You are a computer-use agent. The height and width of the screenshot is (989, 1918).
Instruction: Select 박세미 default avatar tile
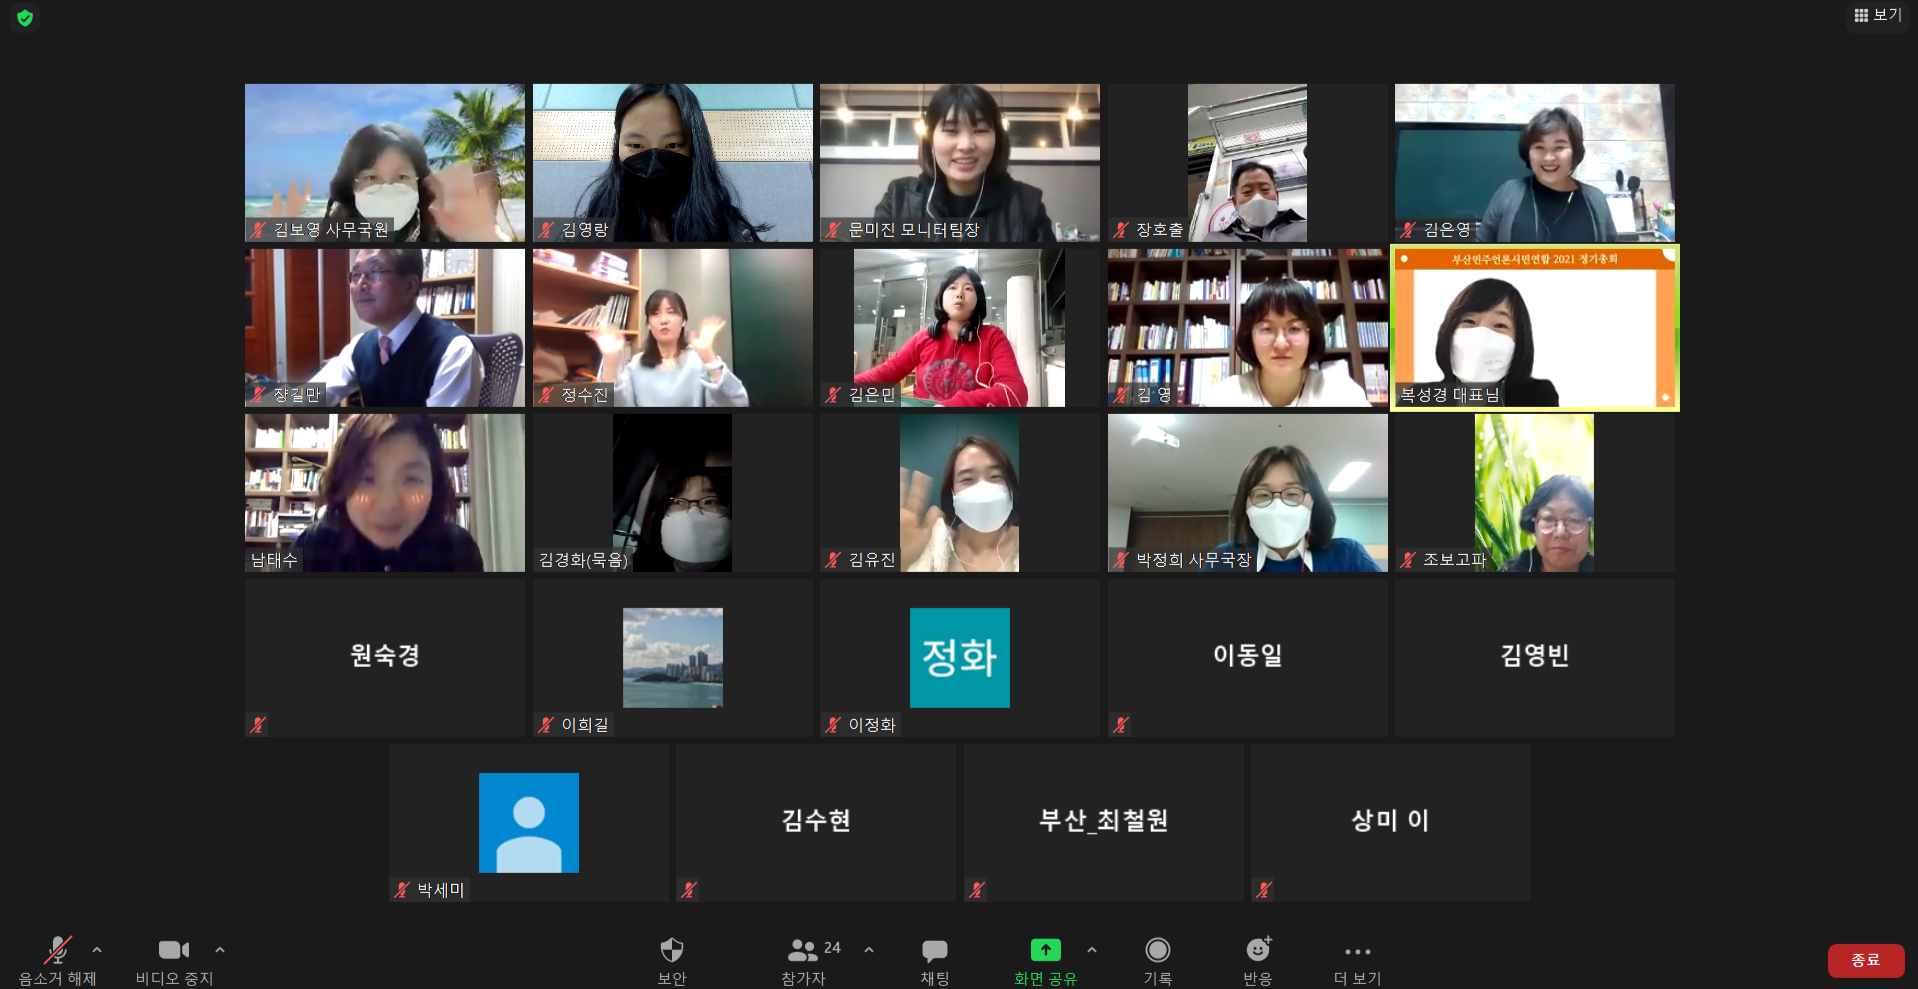click(x=528, y=822)
